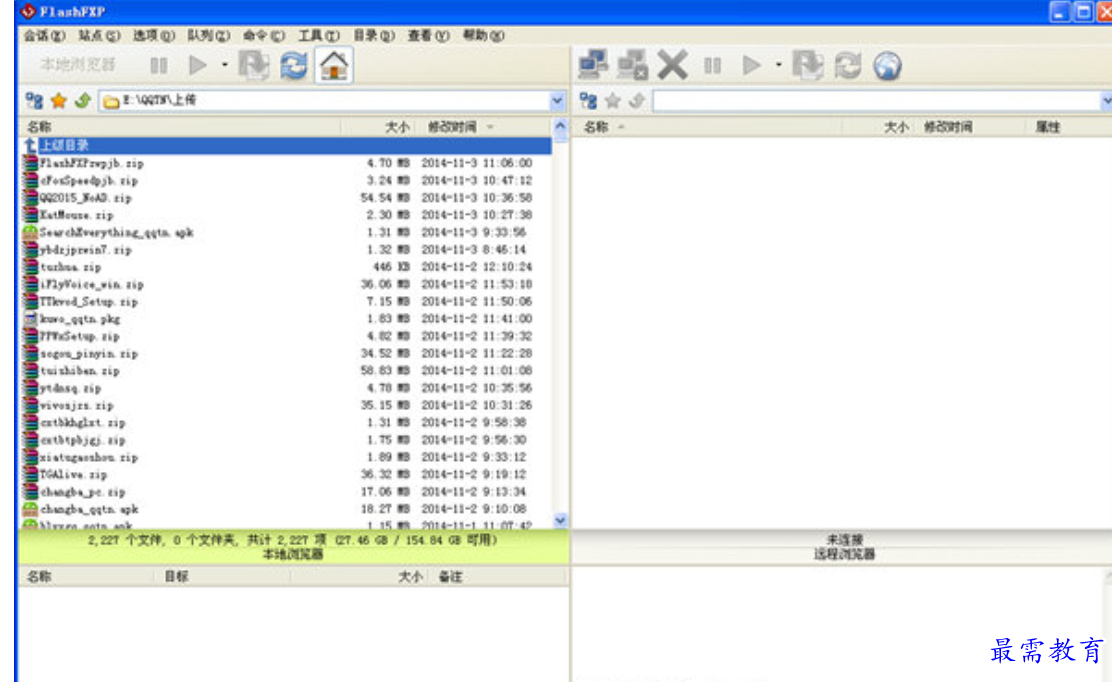Click the remote connect computers icon
The height and width of the screenshot is (682, 1112).
[593, 65]
